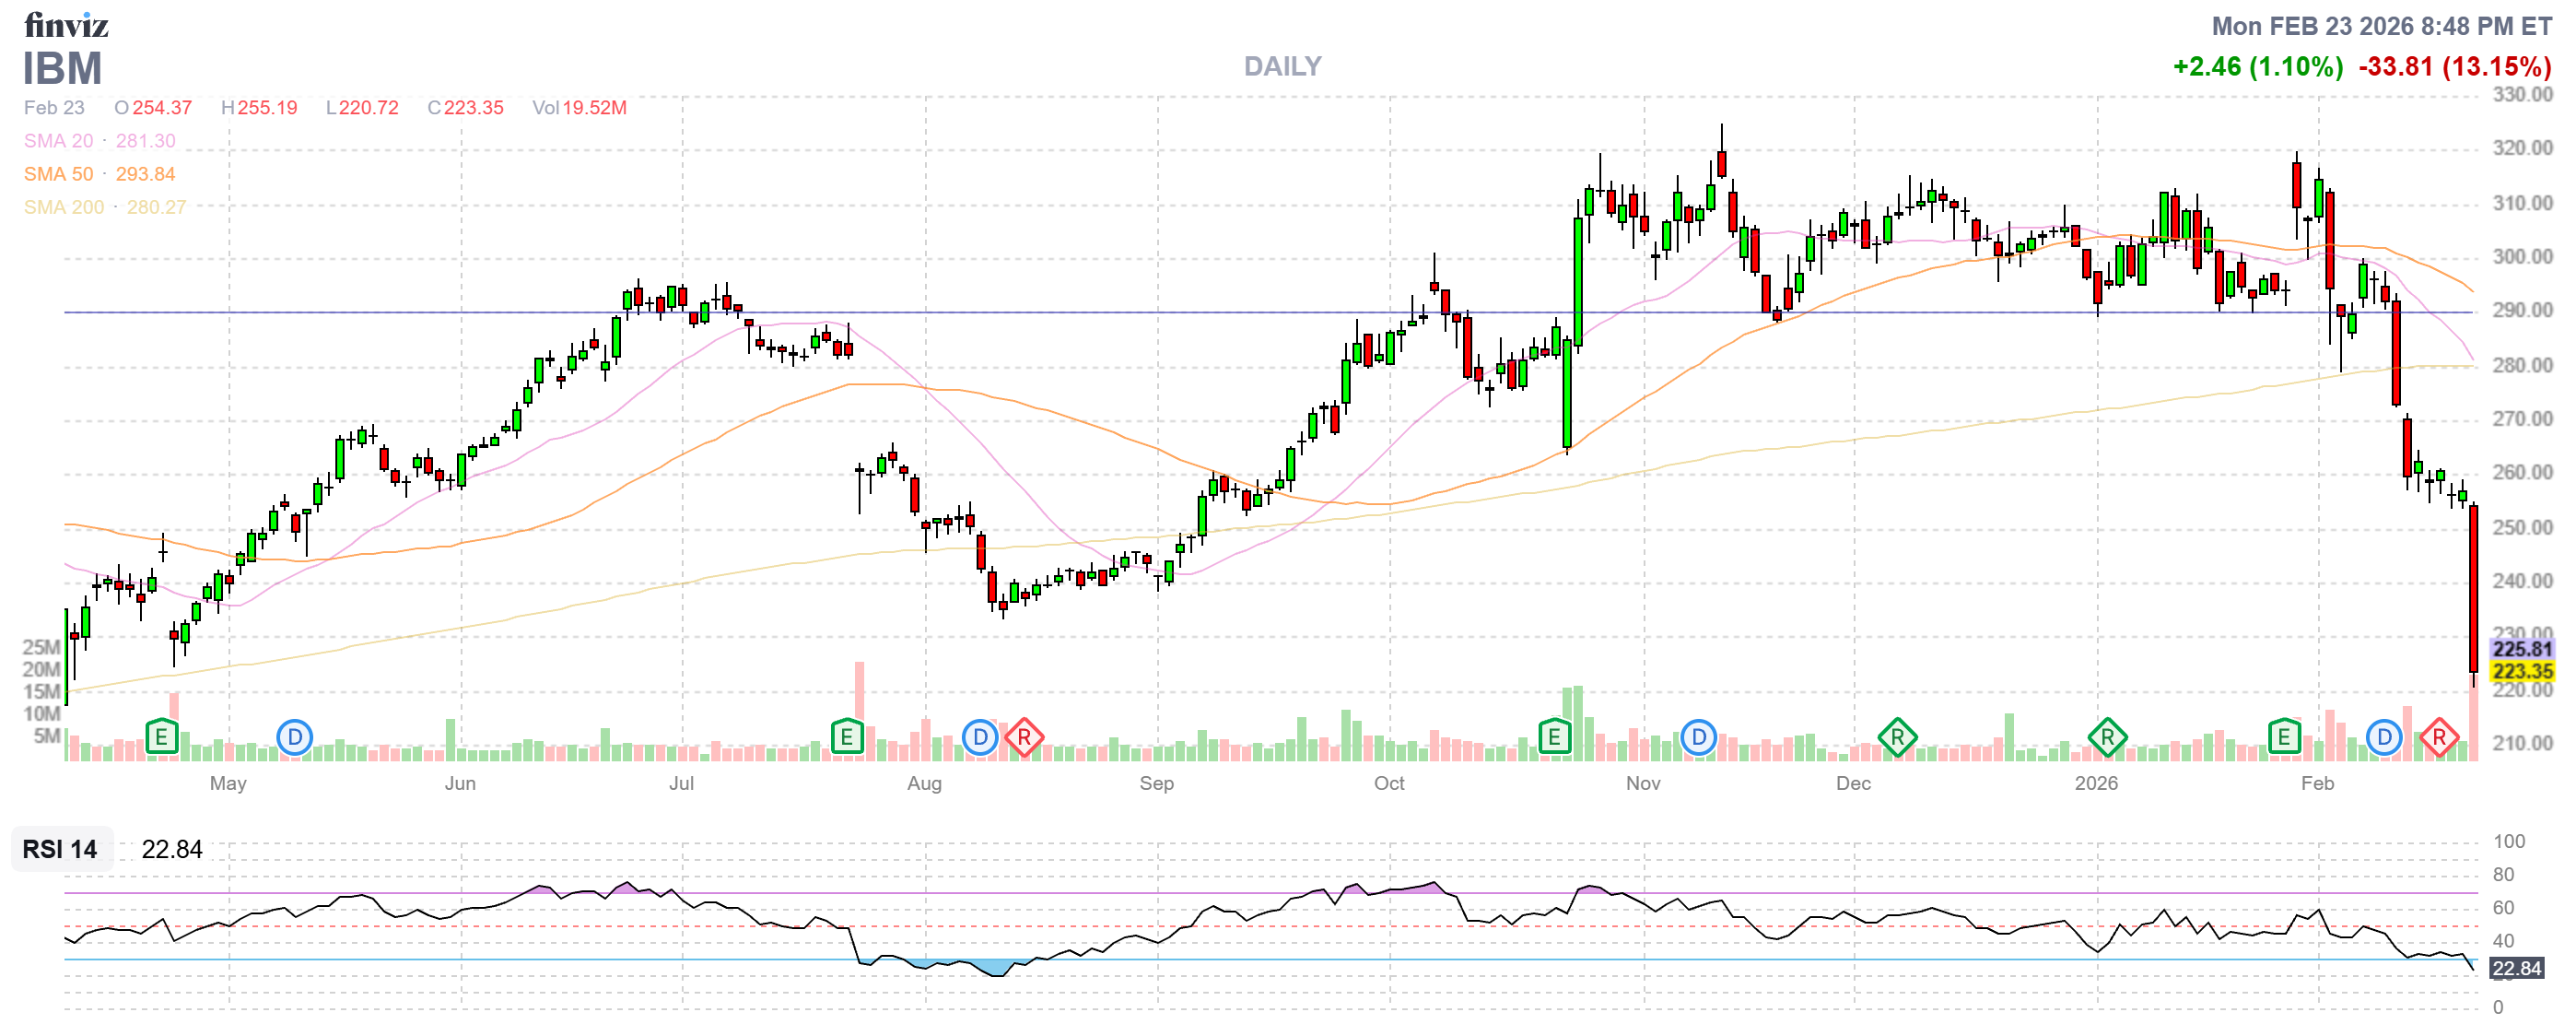Click the green R marker in early 2026
Image resolution: width=2576 pixels, height=1036 pixels.
(2107, 738)
